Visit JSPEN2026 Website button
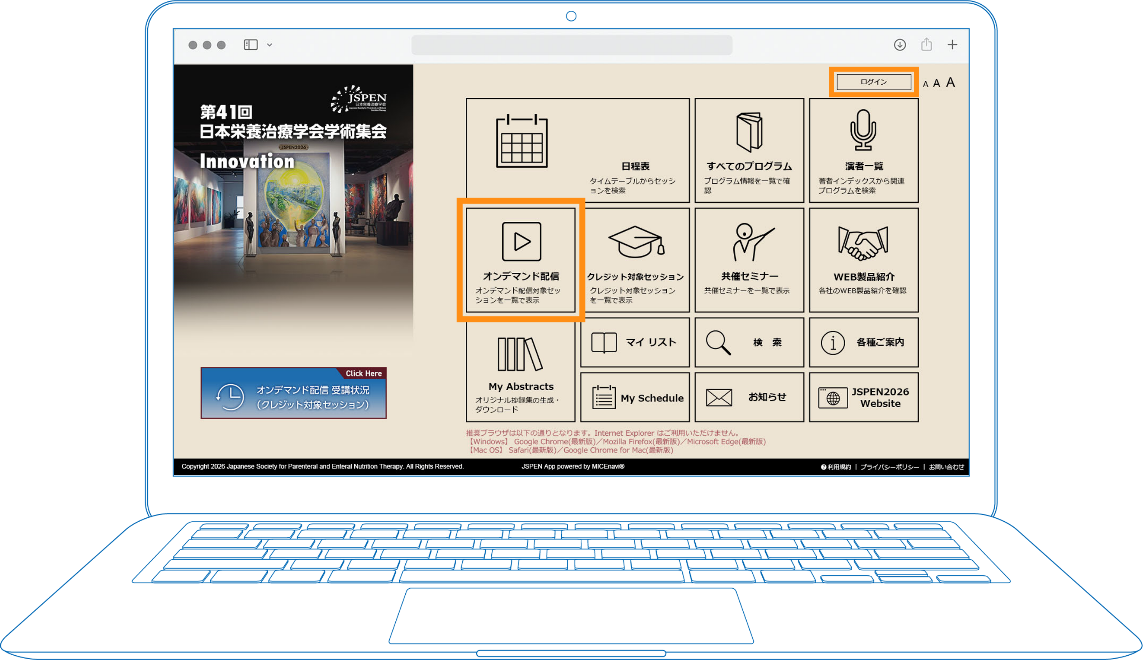 [x=863, y=398]
